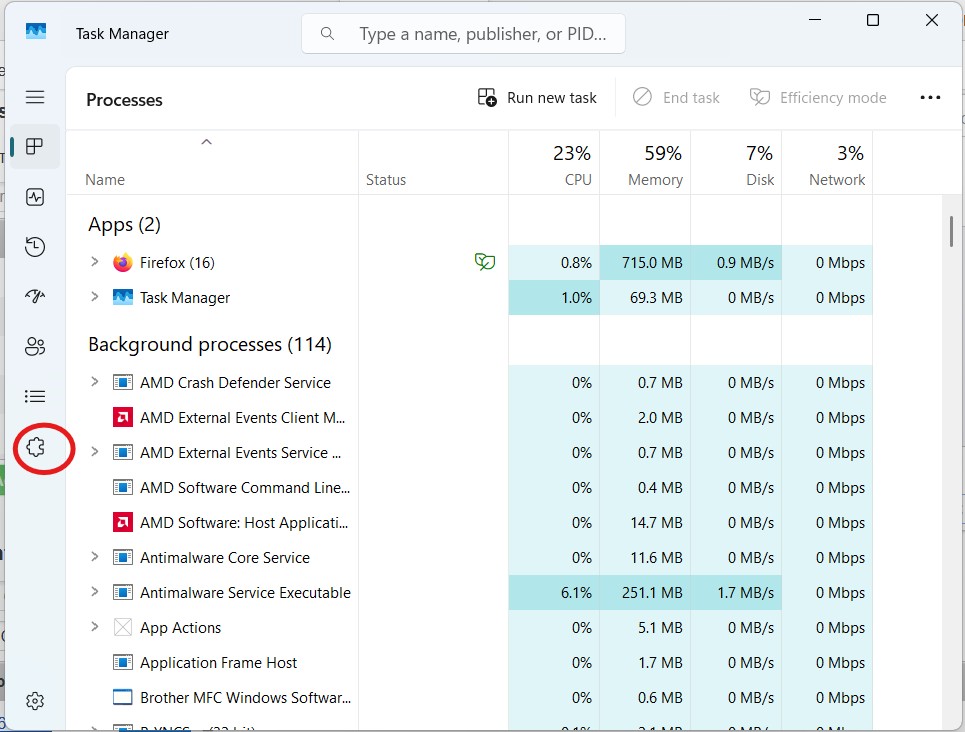The height and width of the screenshot is (732, 965).
Task: Sort processes by CPU column
Action: [x=572, y=165]
